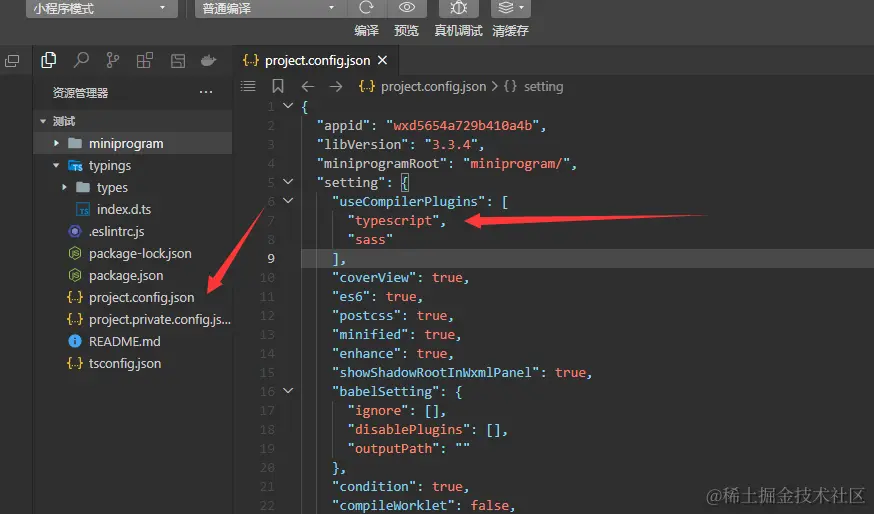874x514 pixels.
Task: Click the 编译 compile refresh icon
Action: coord(366,8)
